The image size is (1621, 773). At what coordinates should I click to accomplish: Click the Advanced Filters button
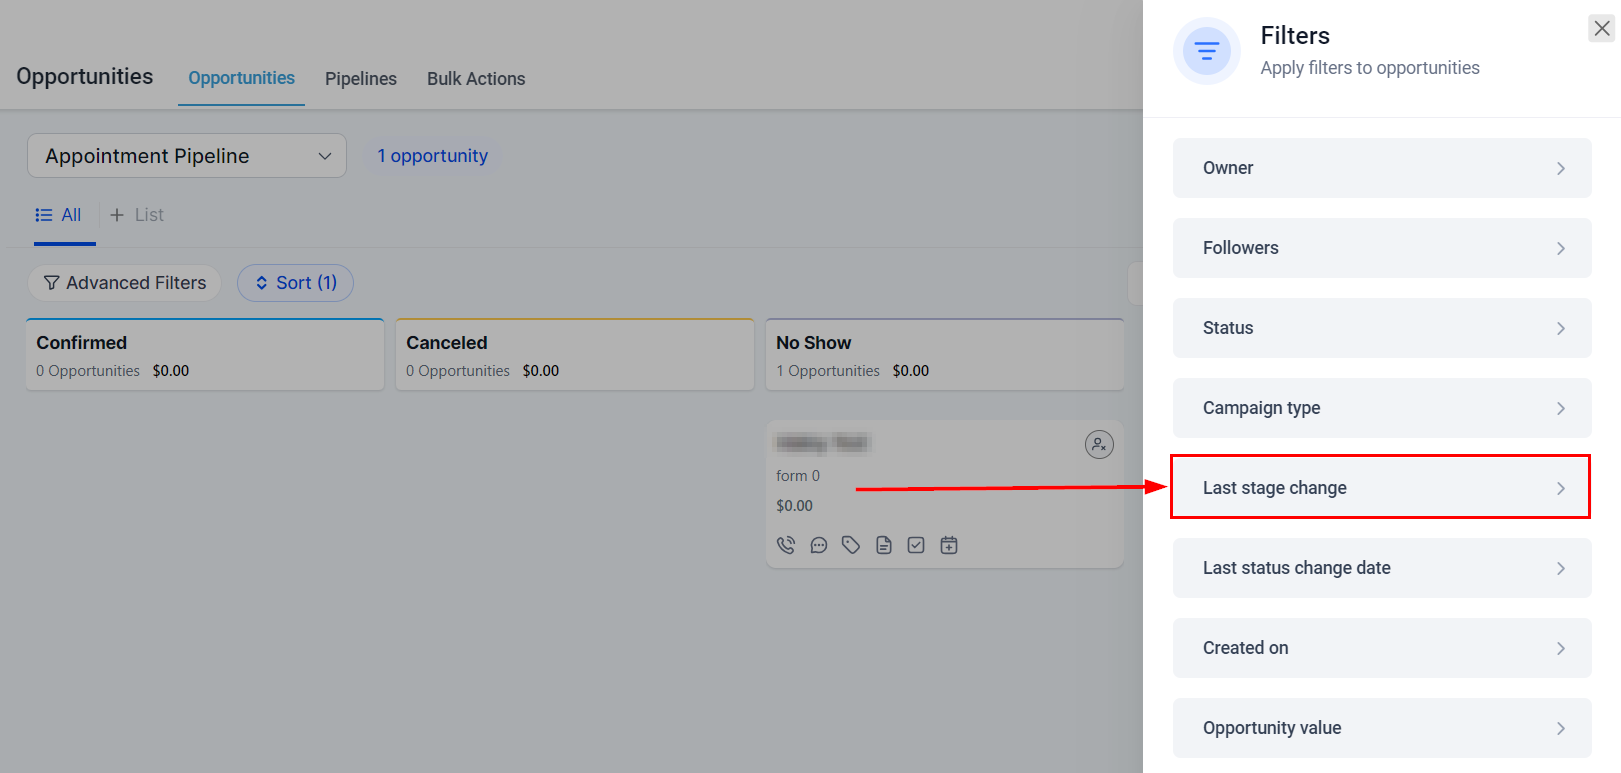pyautogui.click(x=125, y=283)
